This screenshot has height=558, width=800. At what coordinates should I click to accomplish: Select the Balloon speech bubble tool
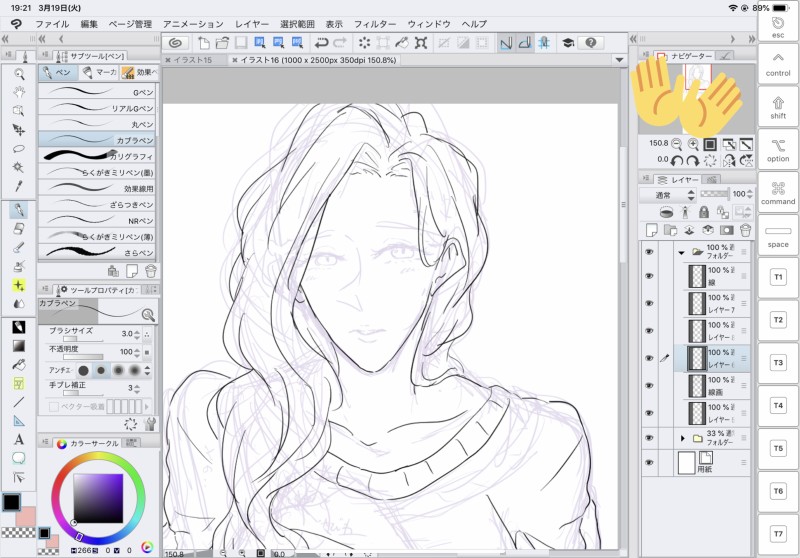(x=19, y=458)
